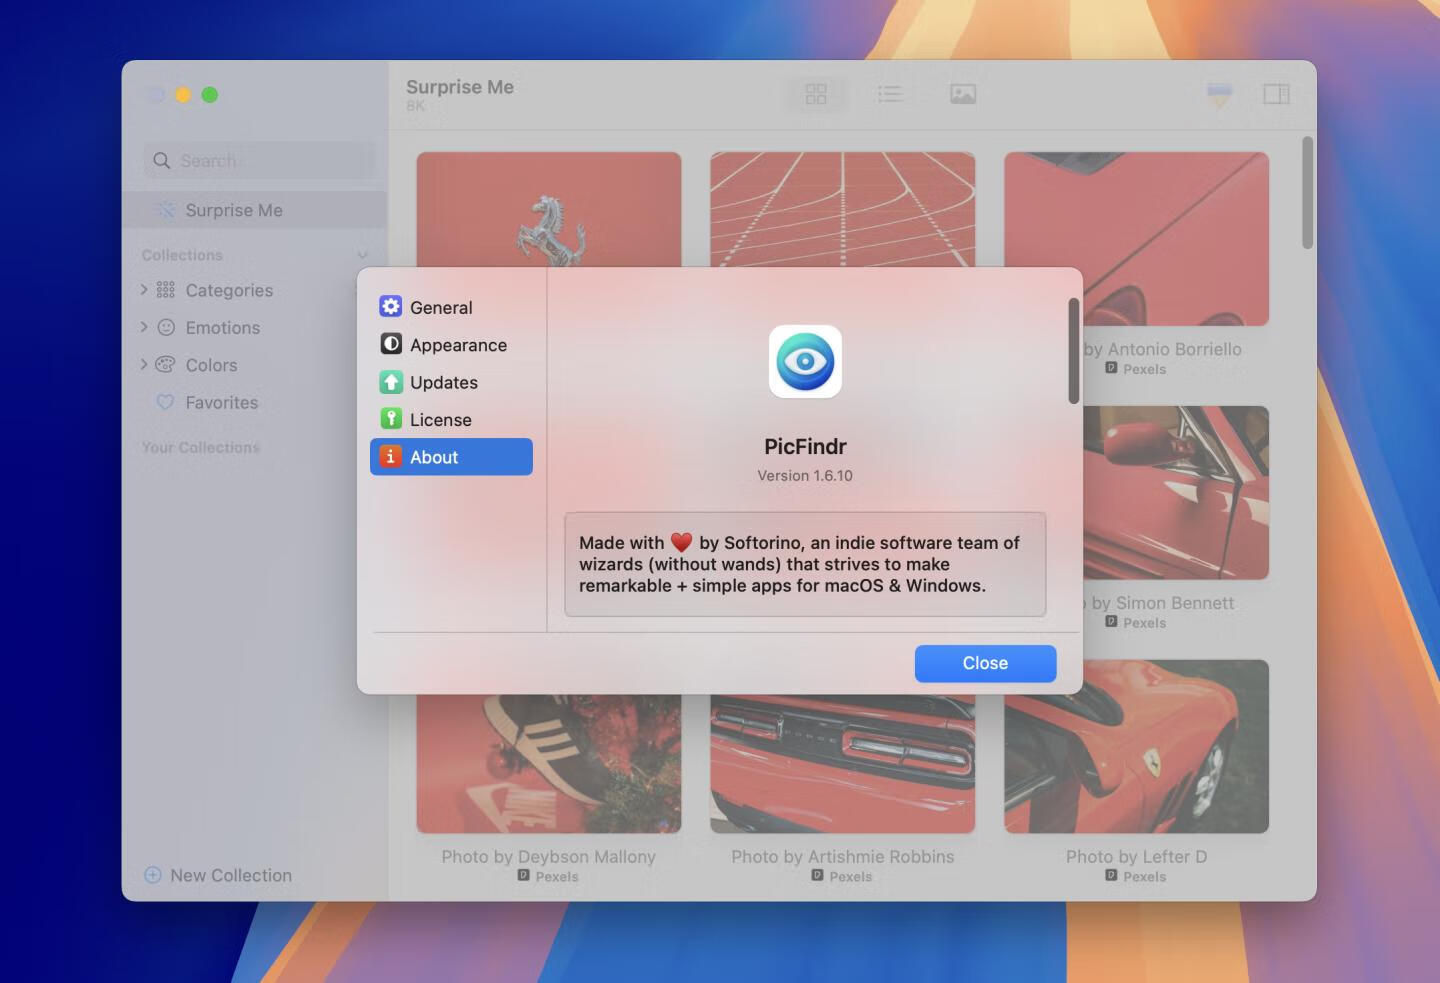Click Pexels link under Simon Bennett photo
Viewport: 1440px width, 983px height.
pos(1136,622)
